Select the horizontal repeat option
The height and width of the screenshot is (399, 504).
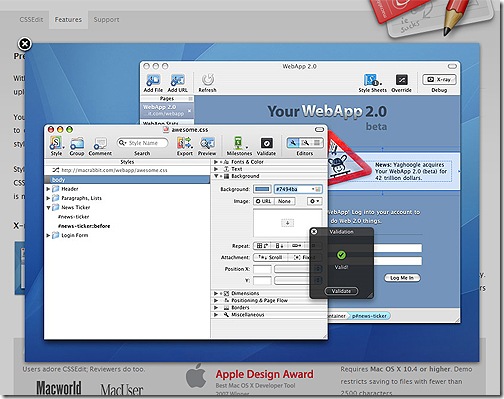coord(296,246)
